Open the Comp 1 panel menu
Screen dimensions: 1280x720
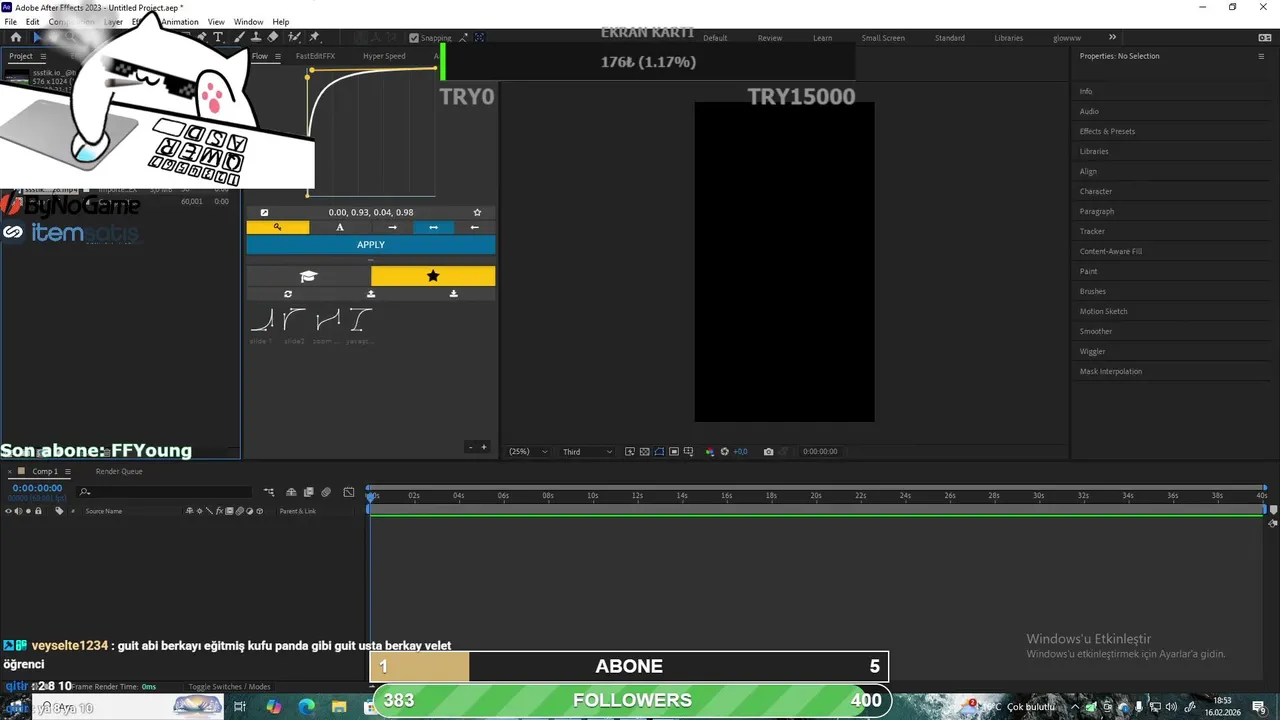pyautogui.click(x=67, y=471)
